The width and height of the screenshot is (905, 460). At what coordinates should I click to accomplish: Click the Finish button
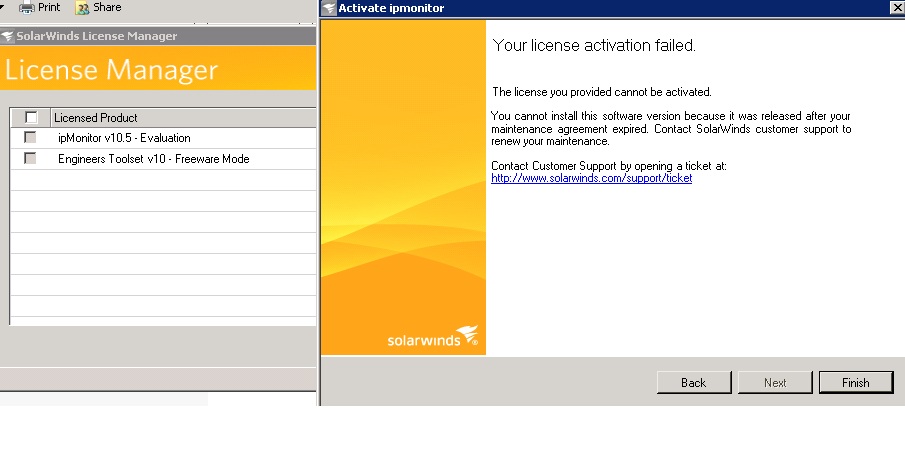(x=856, y=383)
